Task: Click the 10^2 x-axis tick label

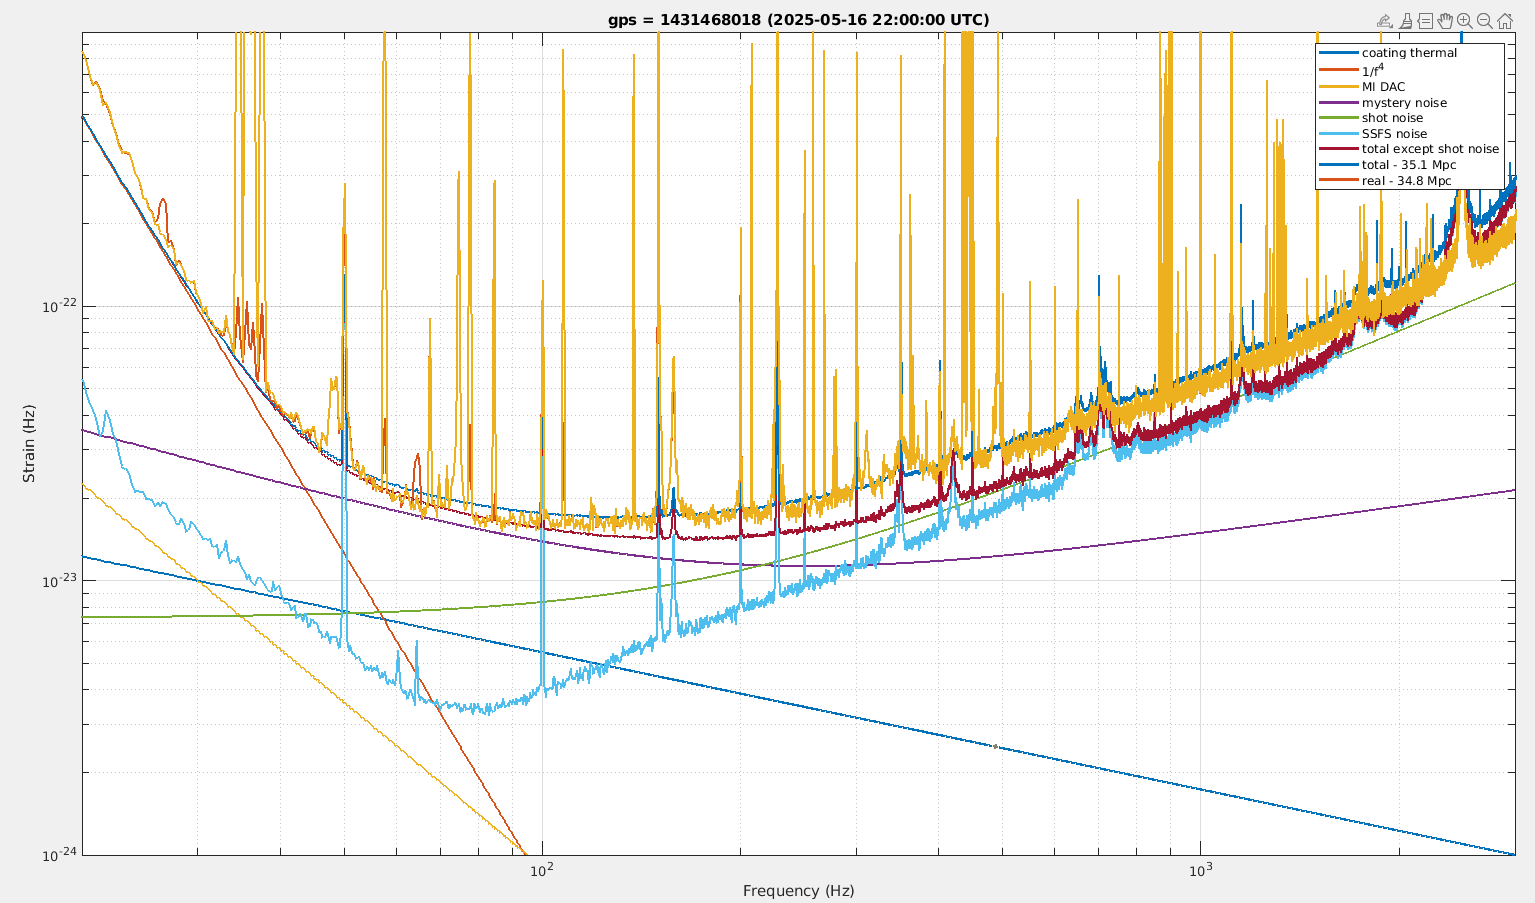Action: coord(541,869)
